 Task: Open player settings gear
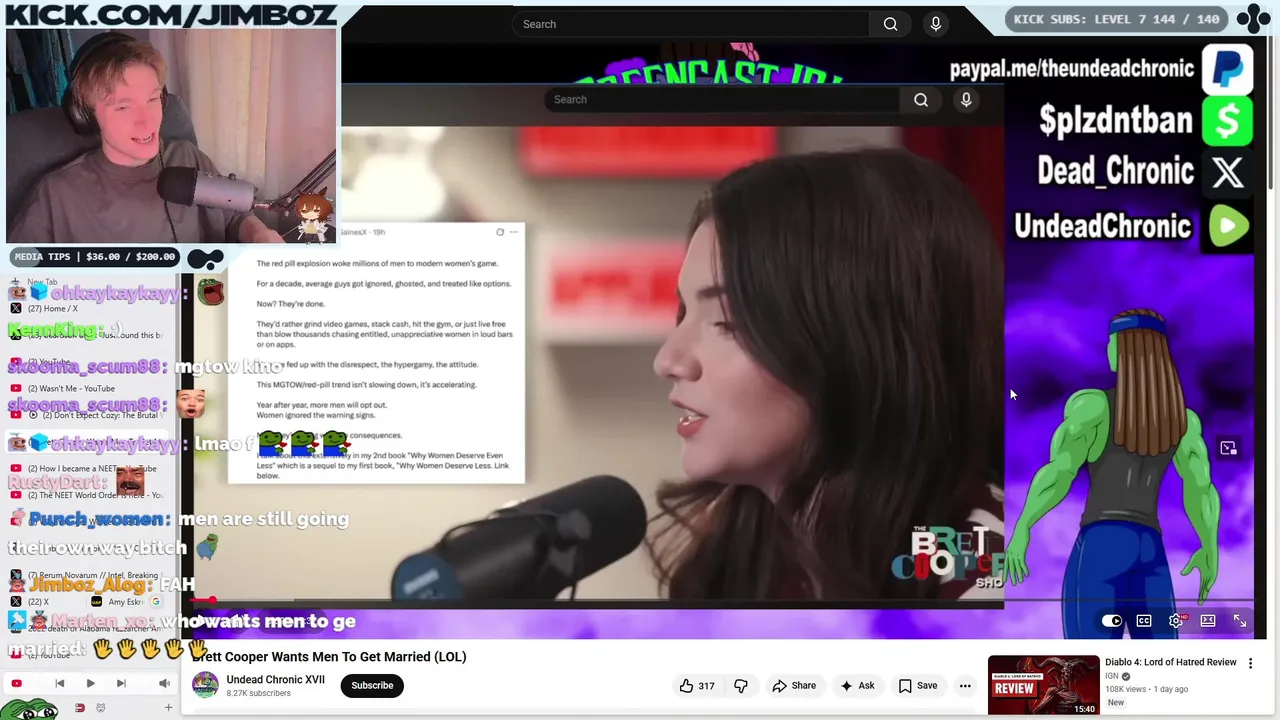click(x=1176, y=621)
